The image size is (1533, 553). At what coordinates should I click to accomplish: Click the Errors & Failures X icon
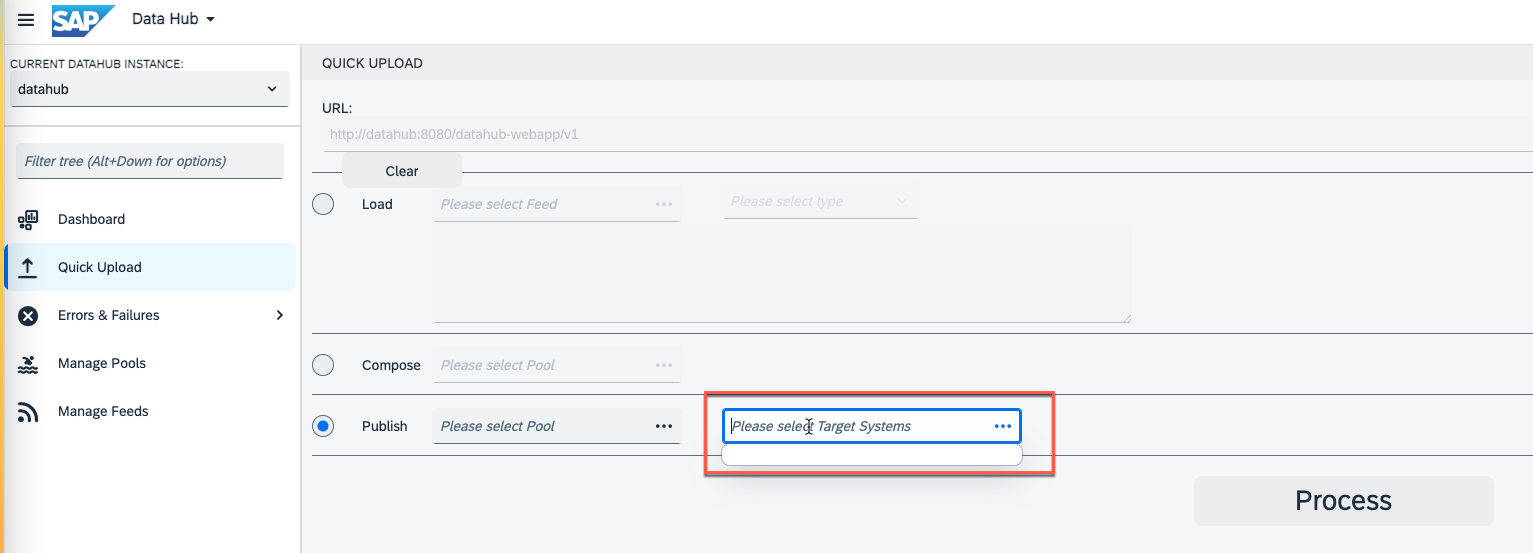(28, 315)
